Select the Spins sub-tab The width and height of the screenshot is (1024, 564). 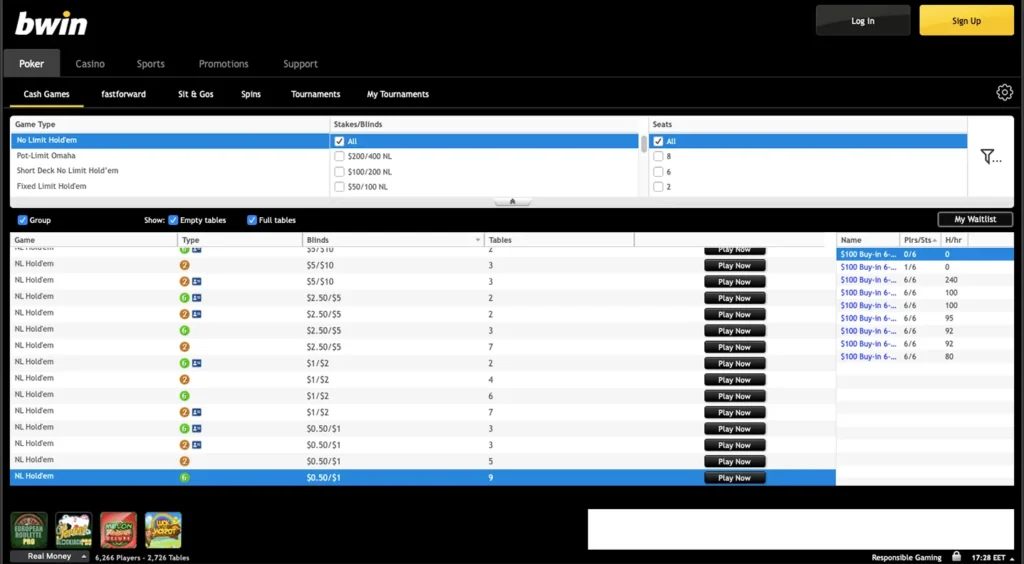251,94
